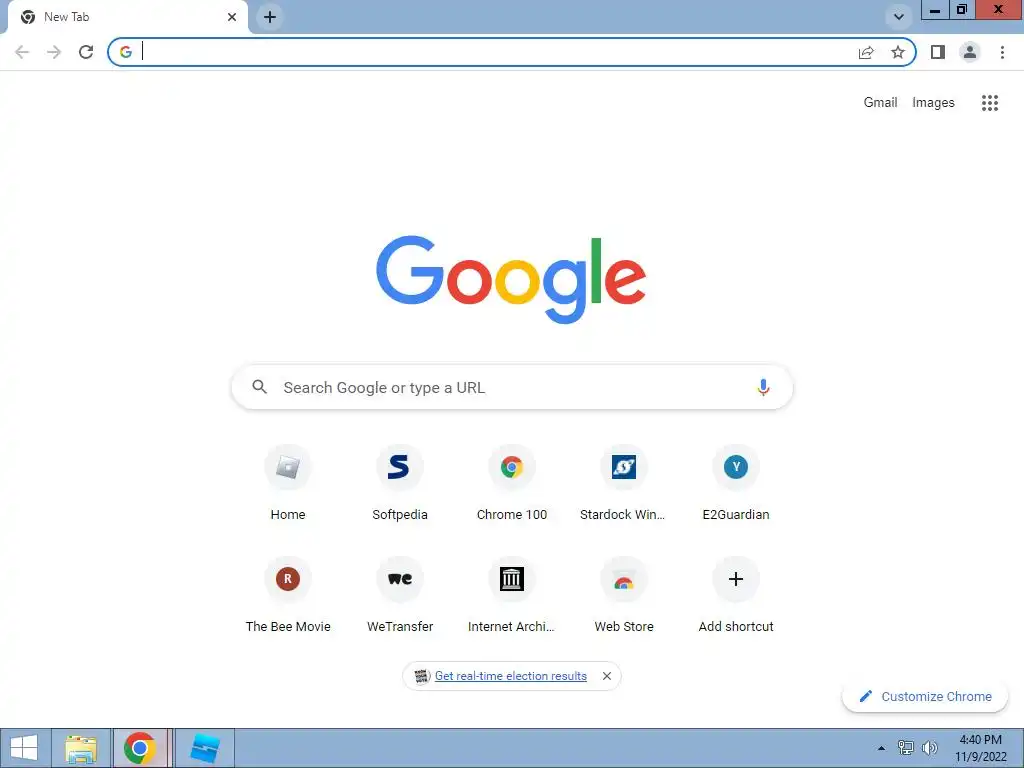Click Add shortcut button
Screen dimensions: 1024x768
[736, 596]
